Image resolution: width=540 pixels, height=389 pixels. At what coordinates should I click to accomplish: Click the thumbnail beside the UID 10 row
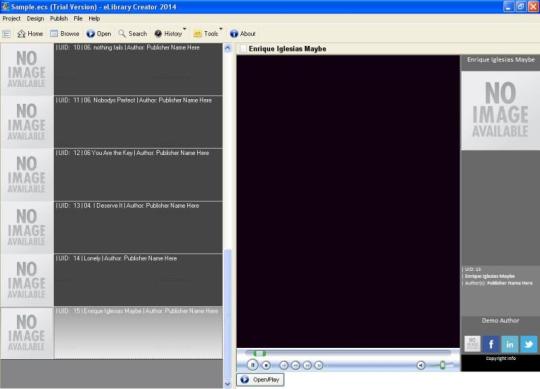[27, 69]
